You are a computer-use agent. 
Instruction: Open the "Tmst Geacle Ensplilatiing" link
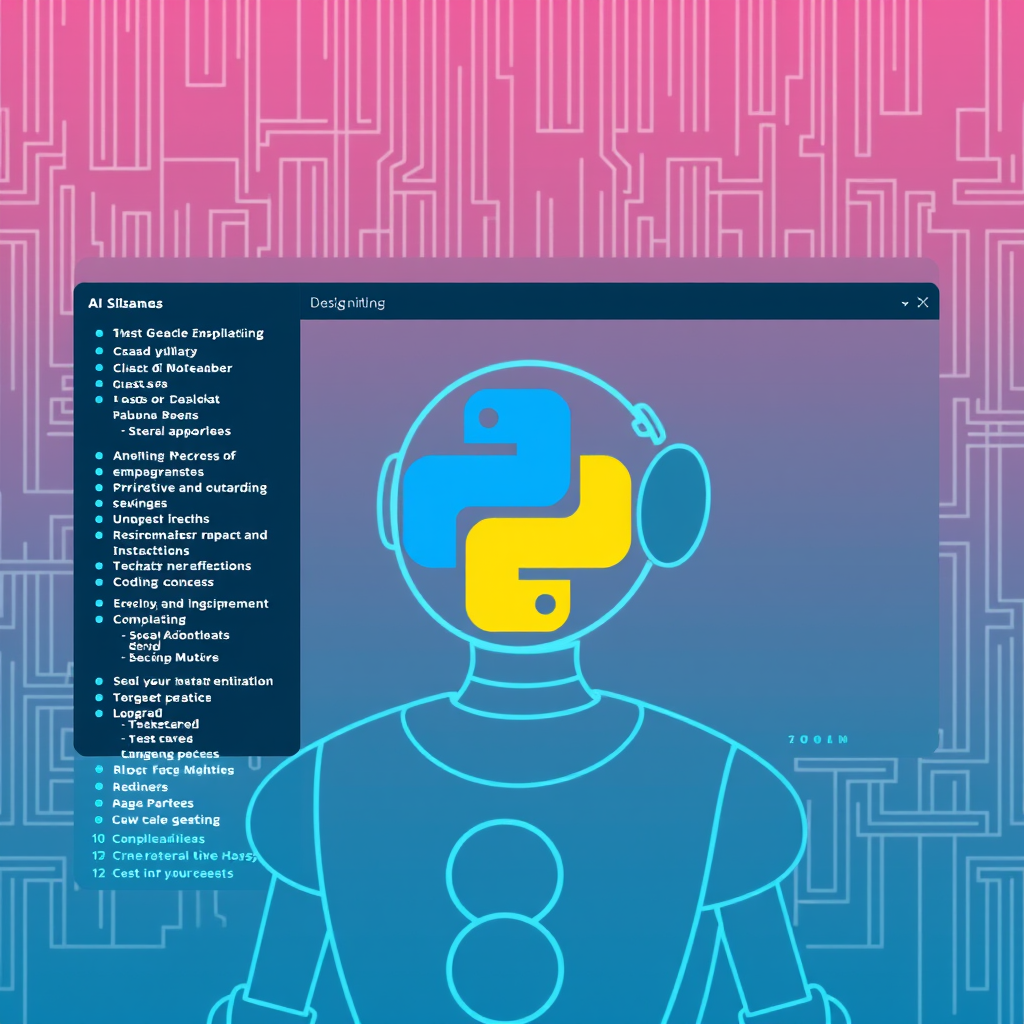pos(186,332)
